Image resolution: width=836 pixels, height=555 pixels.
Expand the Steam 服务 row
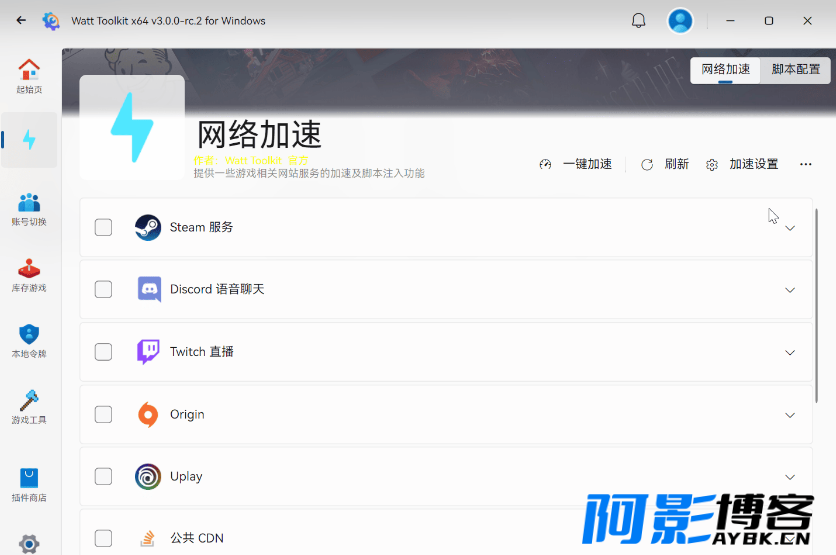tap(790, 228)
